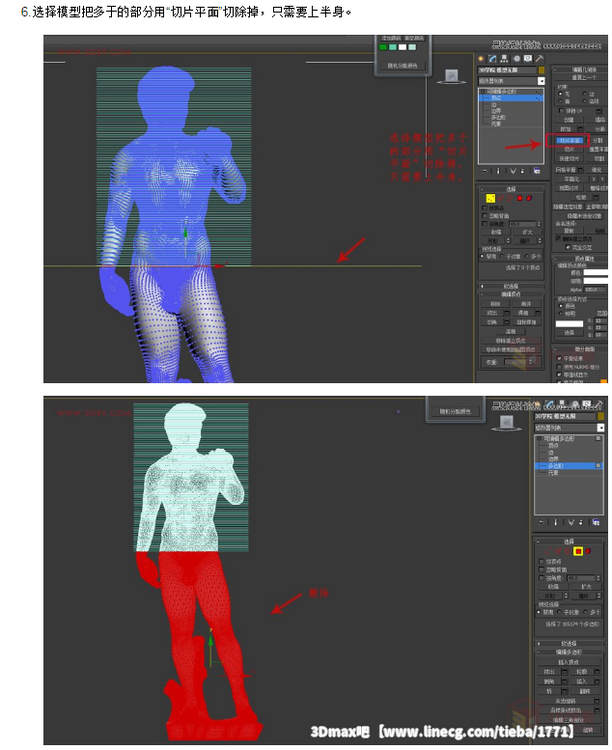This screenshot has width=612, height=750.
Task: Click the ViewCube in the lower viewport
Action: coord(506,422)
